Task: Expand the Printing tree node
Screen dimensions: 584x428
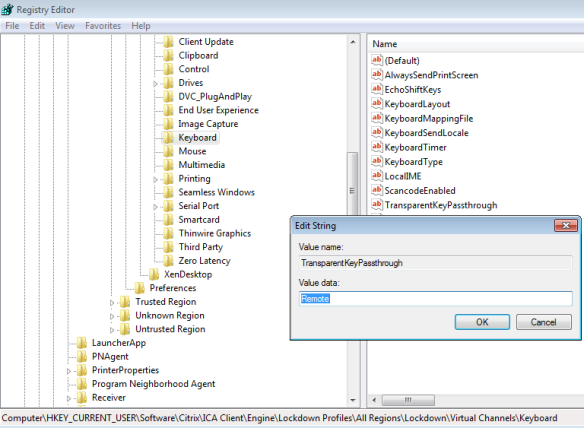Action: [x=156, y=179]
